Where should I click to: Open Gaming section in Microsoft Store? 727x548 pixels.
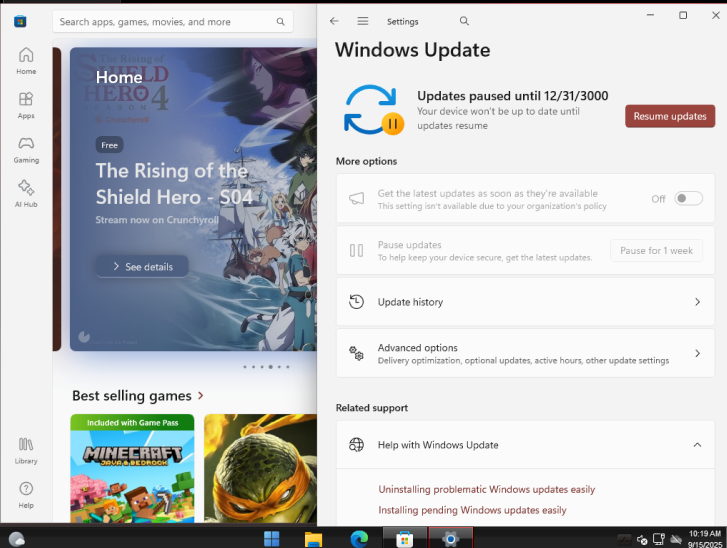point(26,150)
